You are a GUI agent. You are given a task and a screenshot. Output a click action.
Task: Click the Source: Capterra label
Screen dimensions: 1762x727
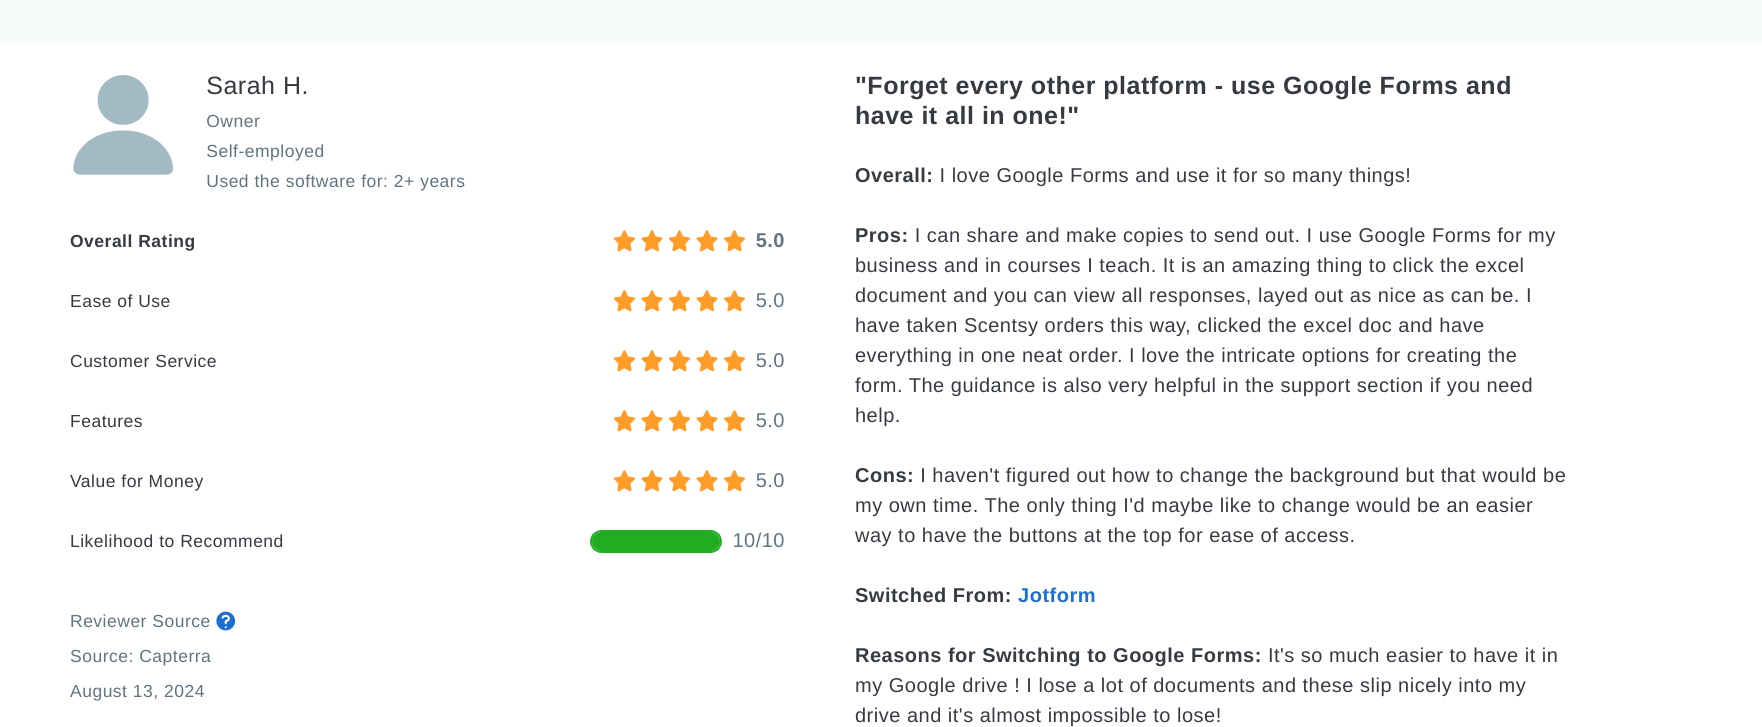pos(140,656)
